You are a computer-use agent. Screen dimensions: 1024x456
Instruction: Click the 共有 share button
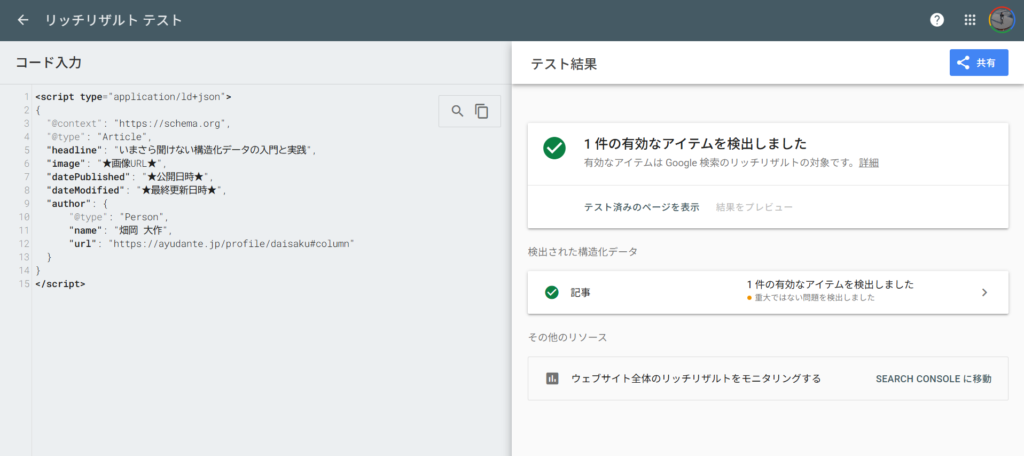click(979, 63)
